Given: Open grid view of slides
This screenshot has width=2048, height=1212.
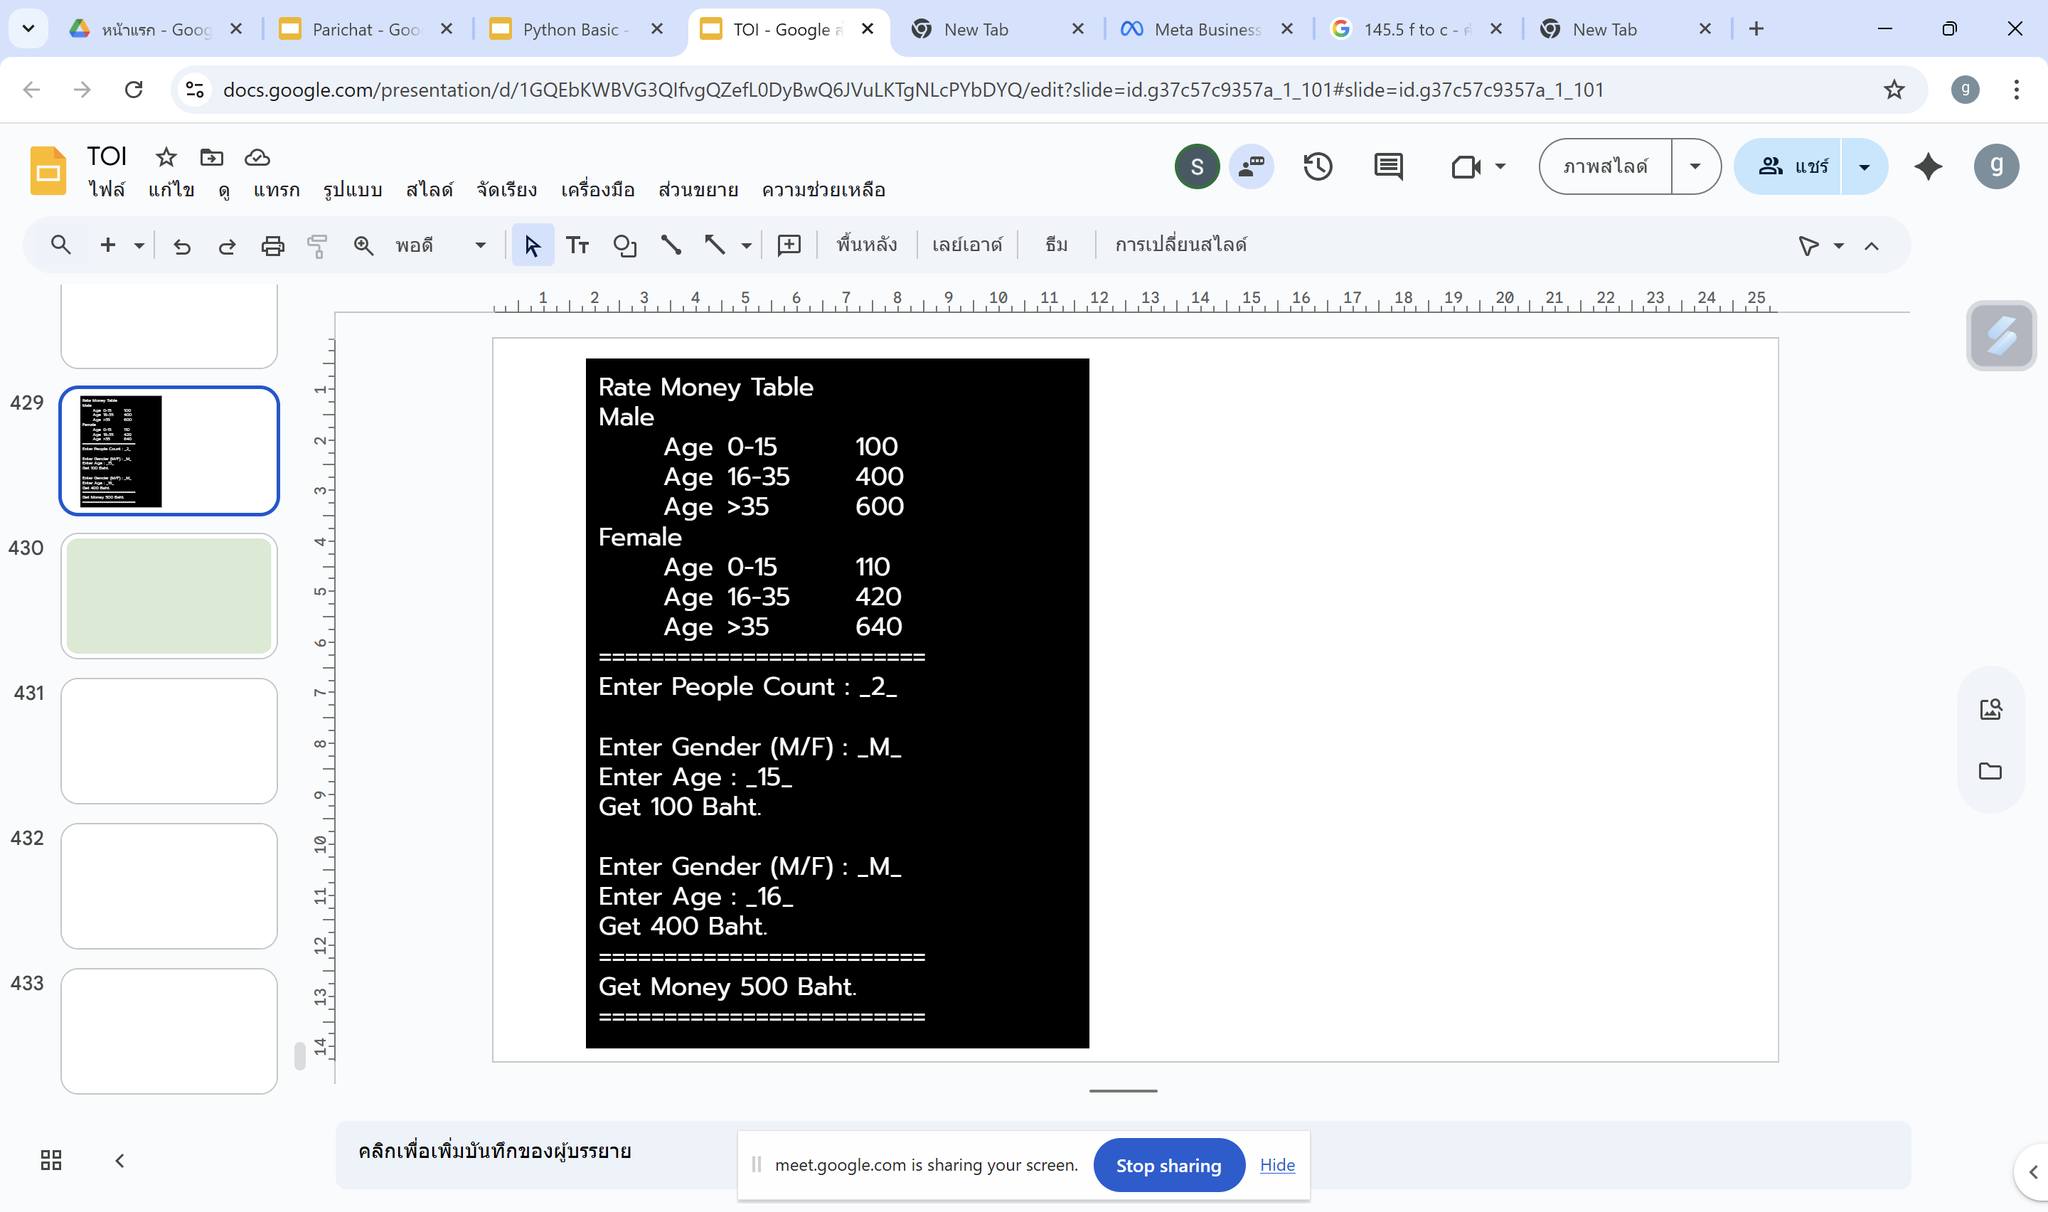Looking at the screenshot, I should pyautogui.click(x=51, y=1160).
